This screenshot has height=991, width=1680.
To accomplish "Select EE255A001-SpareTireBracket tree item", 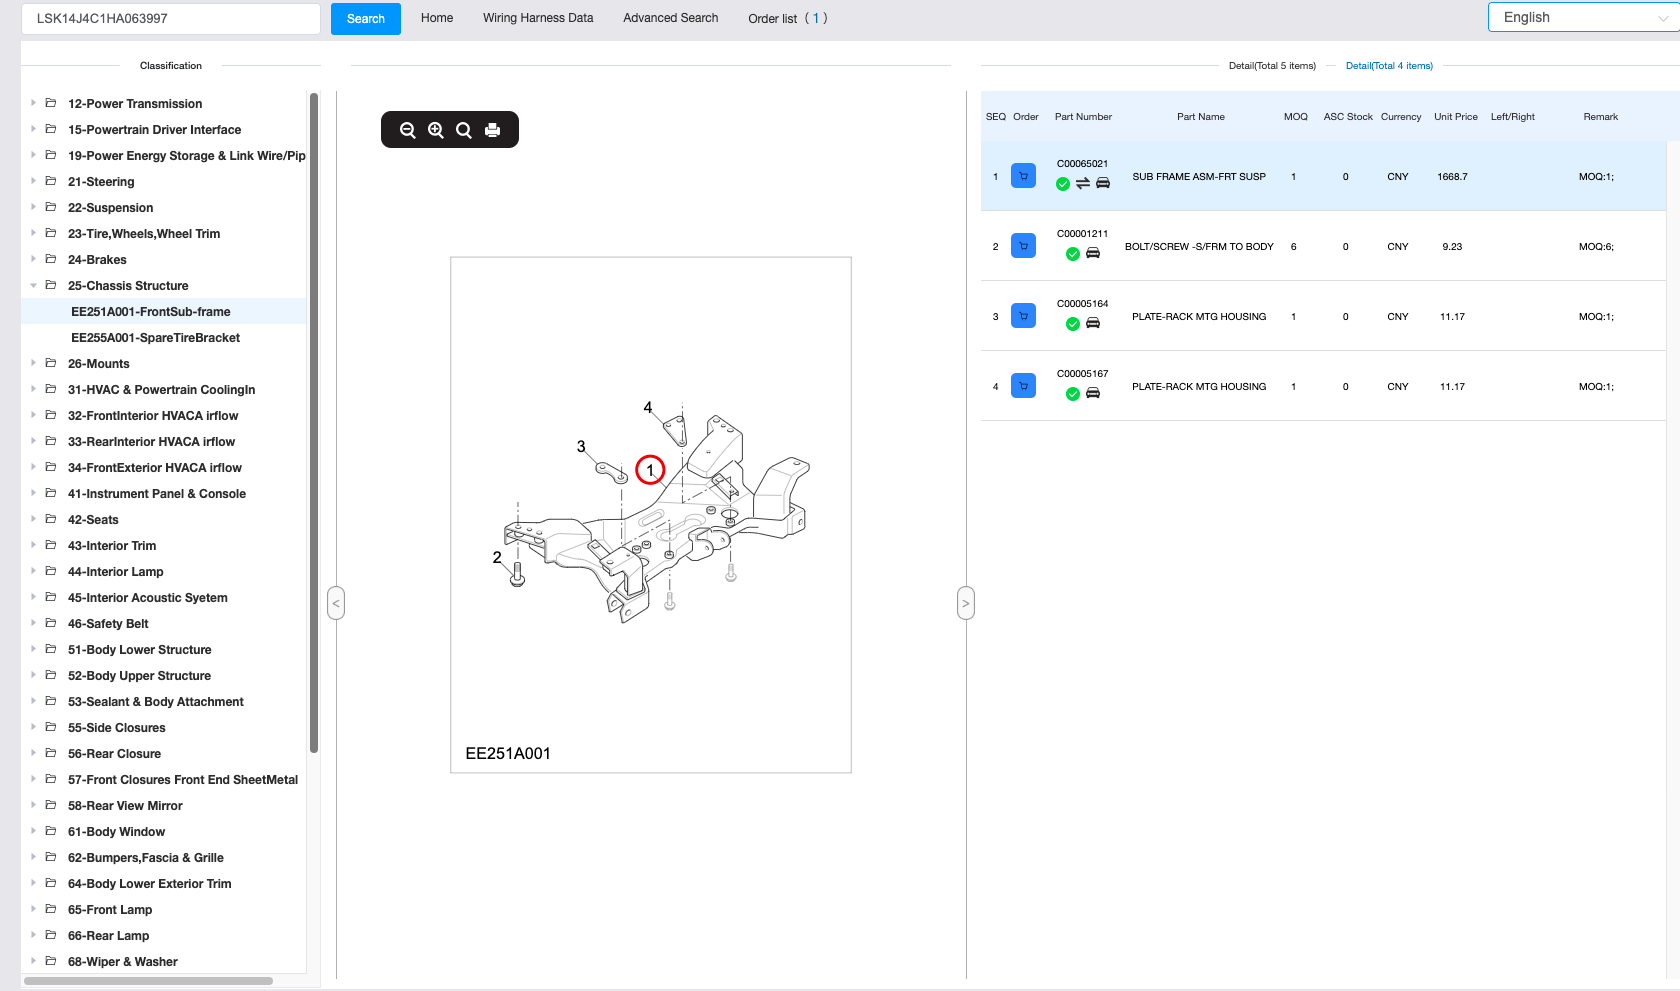I will [155, 338].
